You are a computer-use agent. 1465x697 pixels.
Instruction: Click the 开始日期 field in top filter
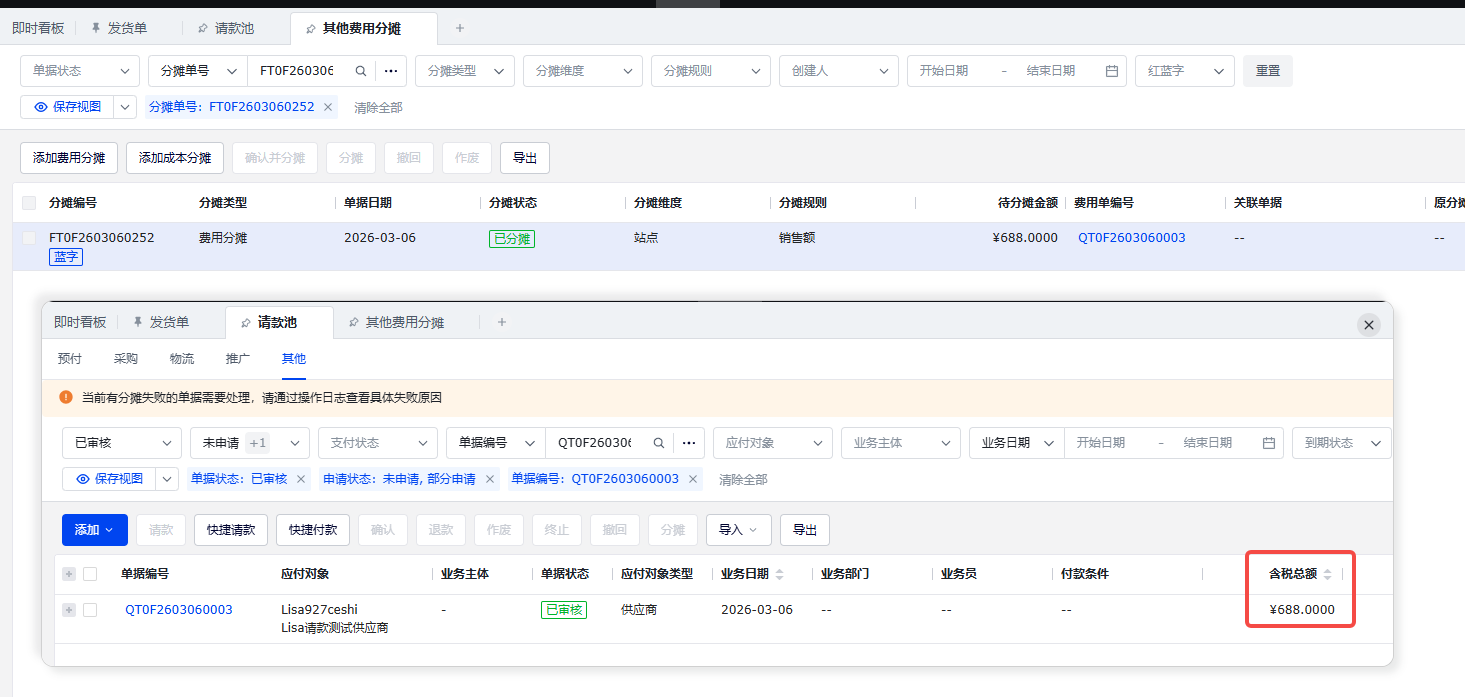click(x=944, y=71)
